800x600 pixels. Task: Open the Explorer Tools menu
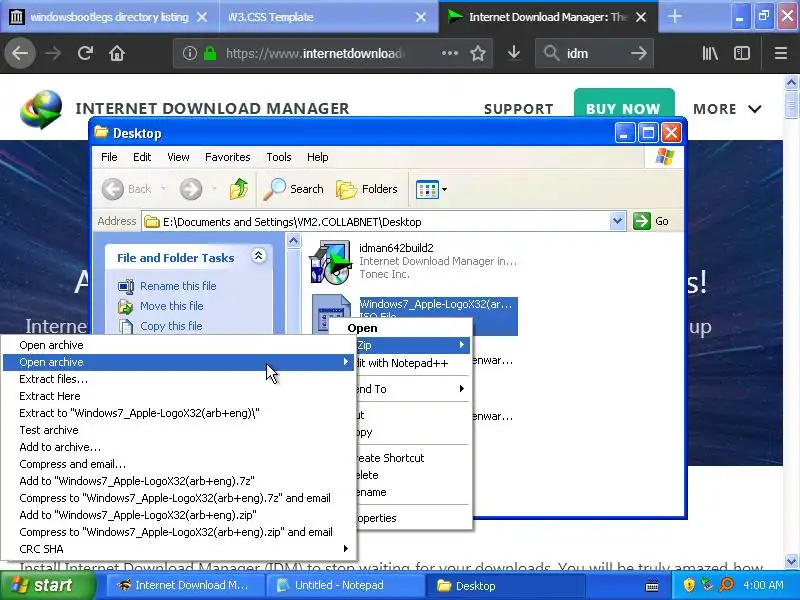tap(279, 157)
